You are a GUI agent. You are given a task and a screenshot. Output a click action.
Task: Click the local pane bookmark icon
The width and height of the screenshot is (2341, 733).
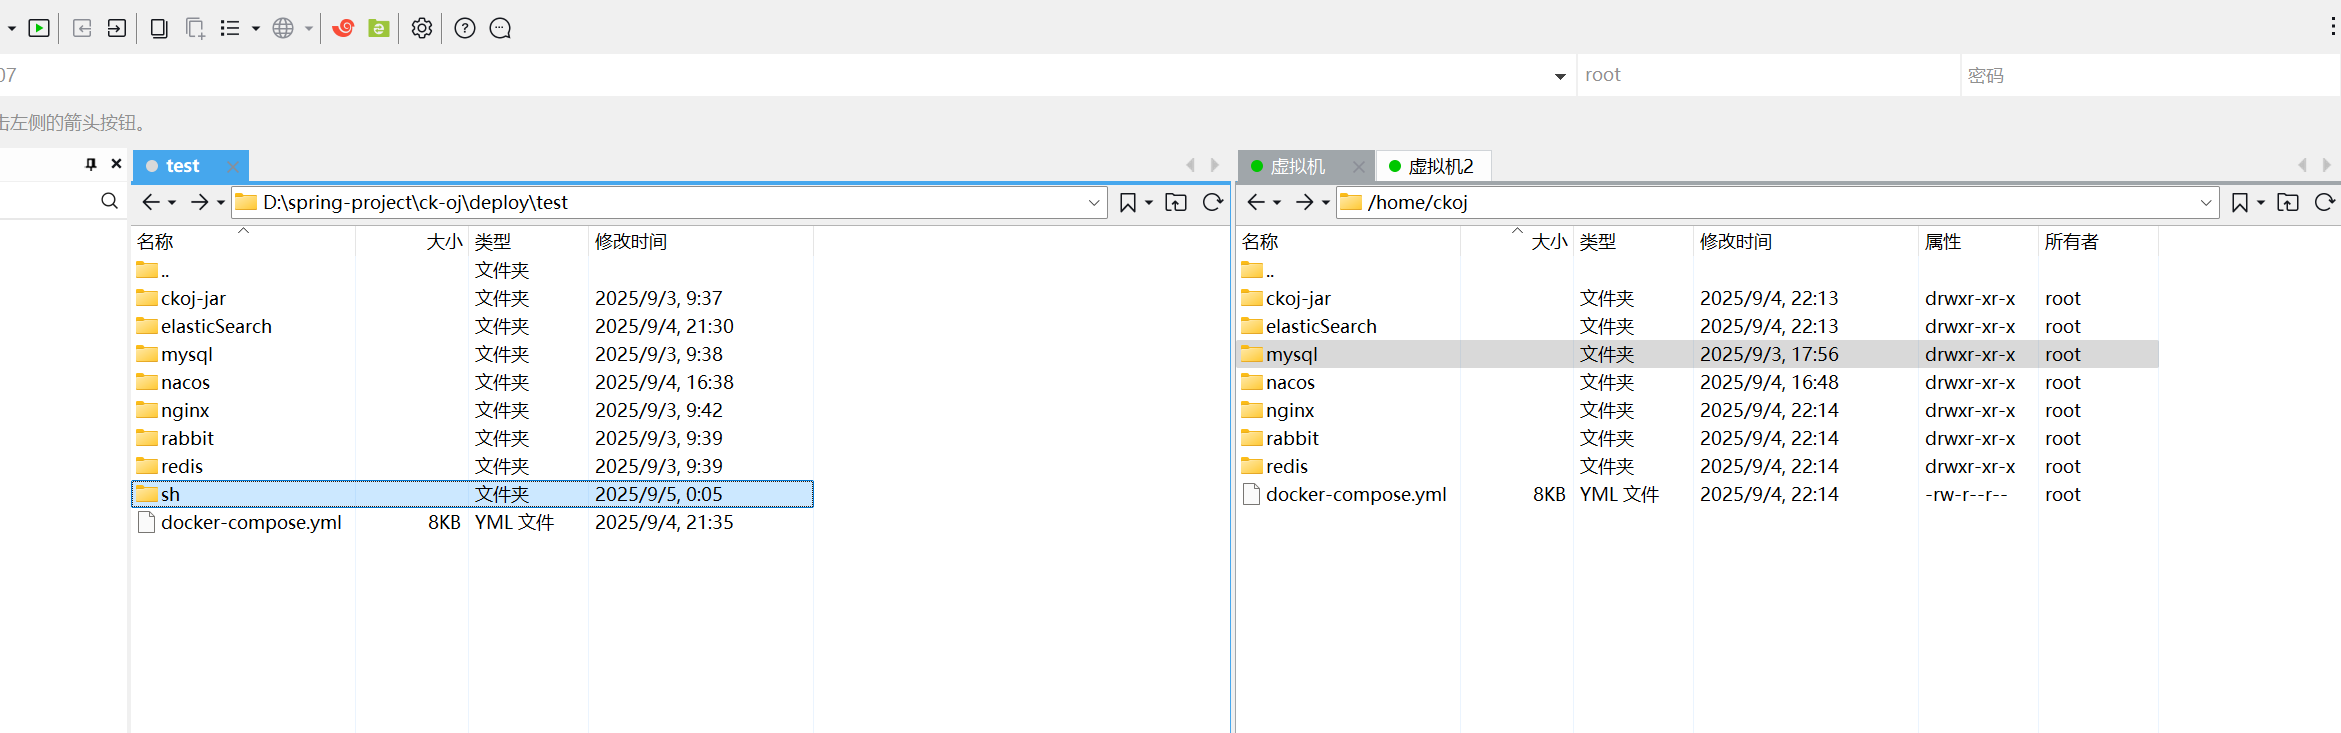coord(1128,202)
